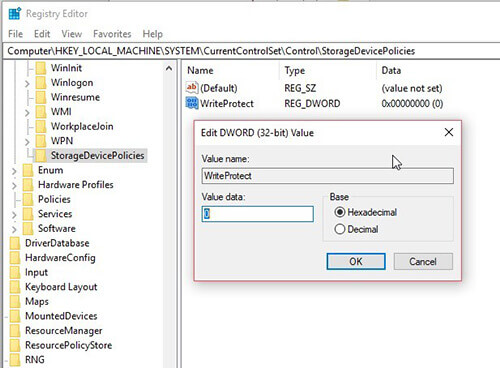Click the Data column header
Image resolution: width=500 pixels, height=368 pixels.
(391, 70)
